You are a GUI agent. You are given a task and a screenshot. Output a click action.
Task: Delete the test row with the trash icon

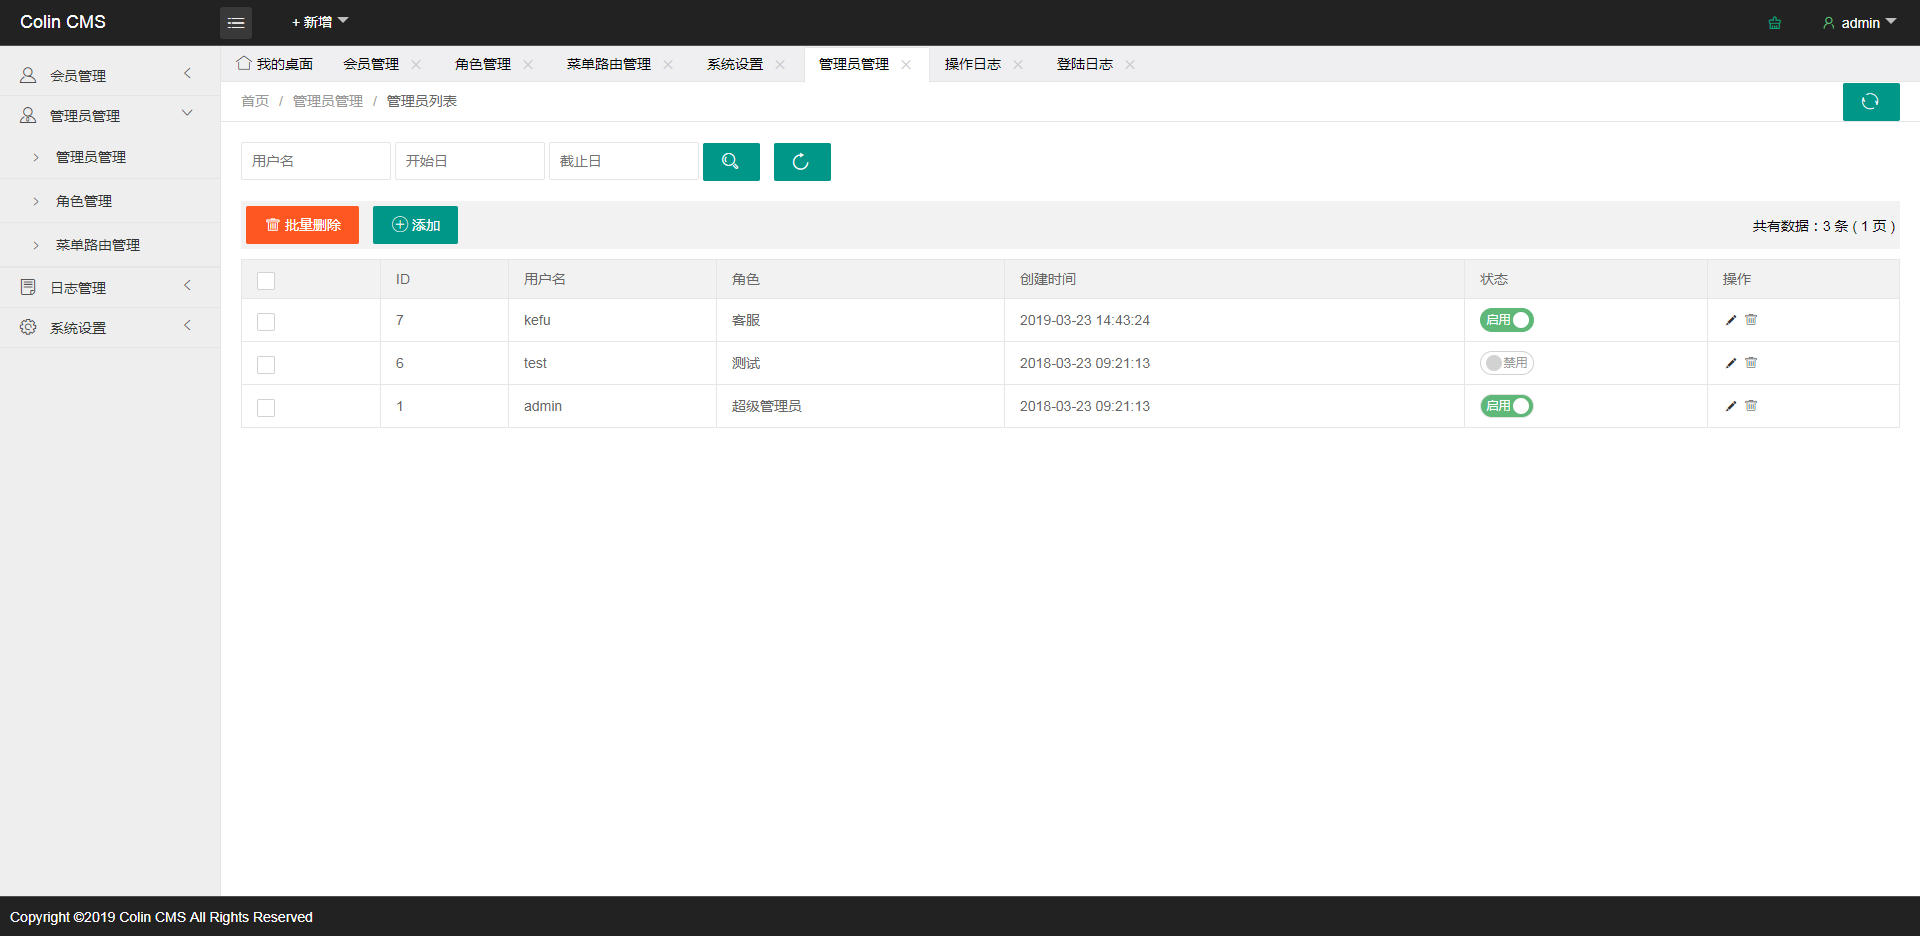[x=1751, y=363]
